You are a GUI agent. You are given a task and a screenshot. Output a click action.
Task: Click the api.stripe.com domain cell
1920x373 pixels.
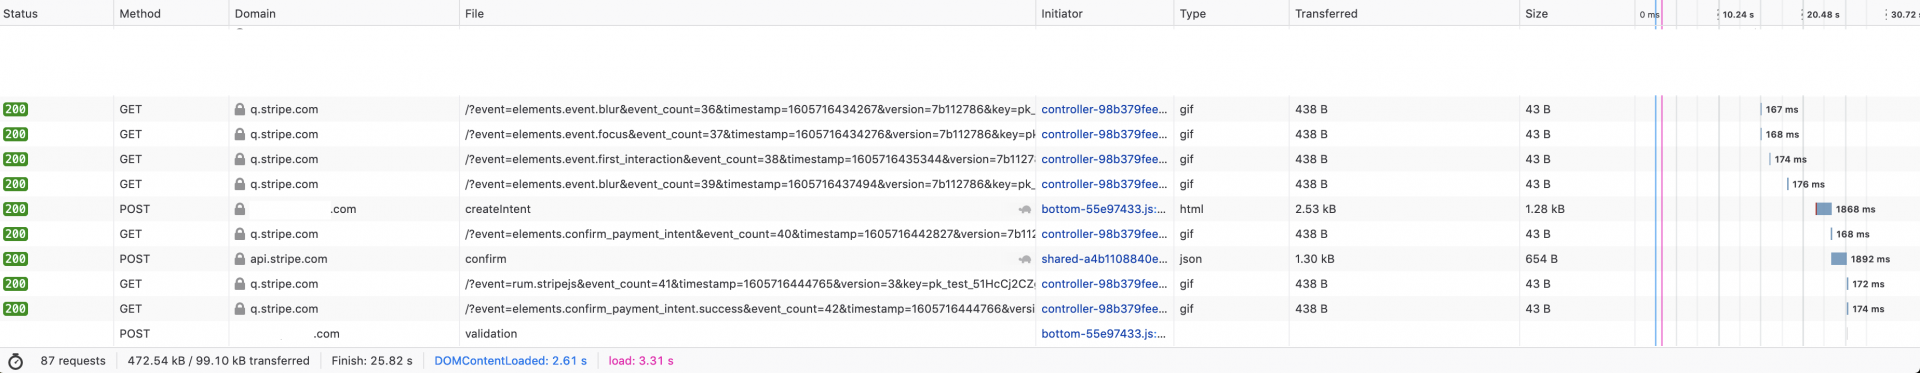tap(289, 259)
